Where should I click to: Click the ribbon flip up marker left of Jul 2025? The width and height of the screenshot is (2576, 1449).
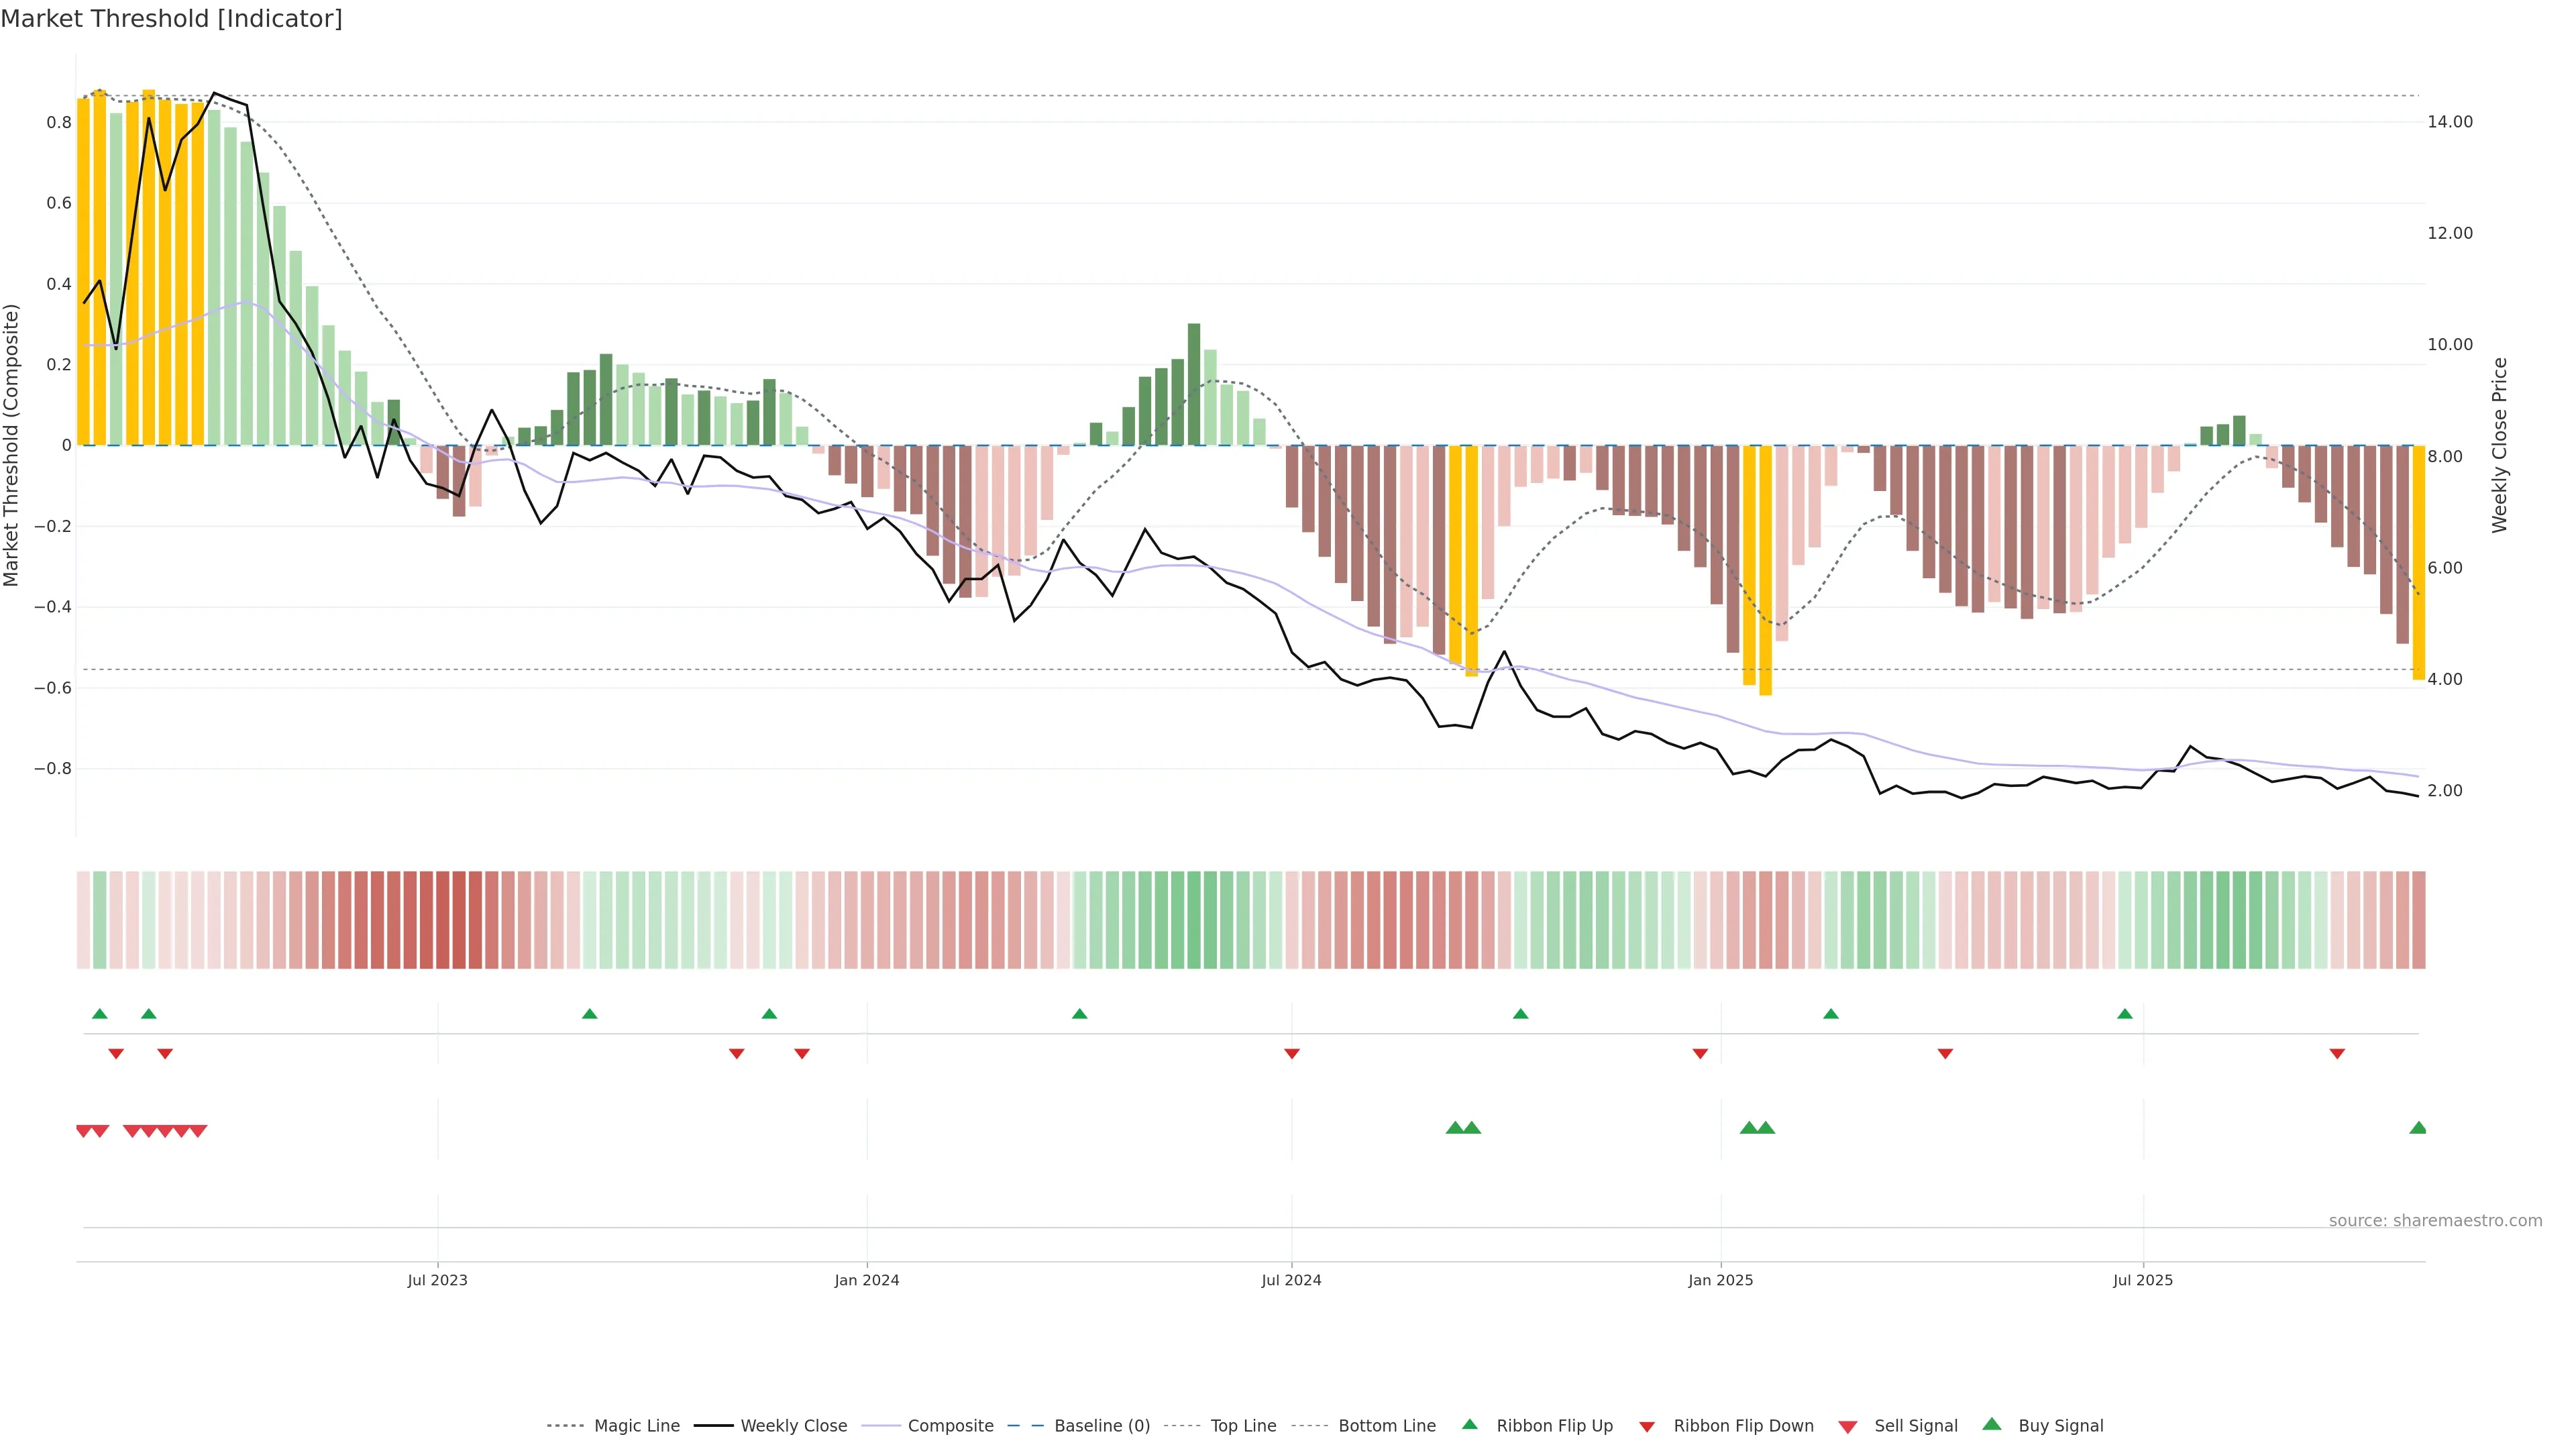click(2124, 1014)
